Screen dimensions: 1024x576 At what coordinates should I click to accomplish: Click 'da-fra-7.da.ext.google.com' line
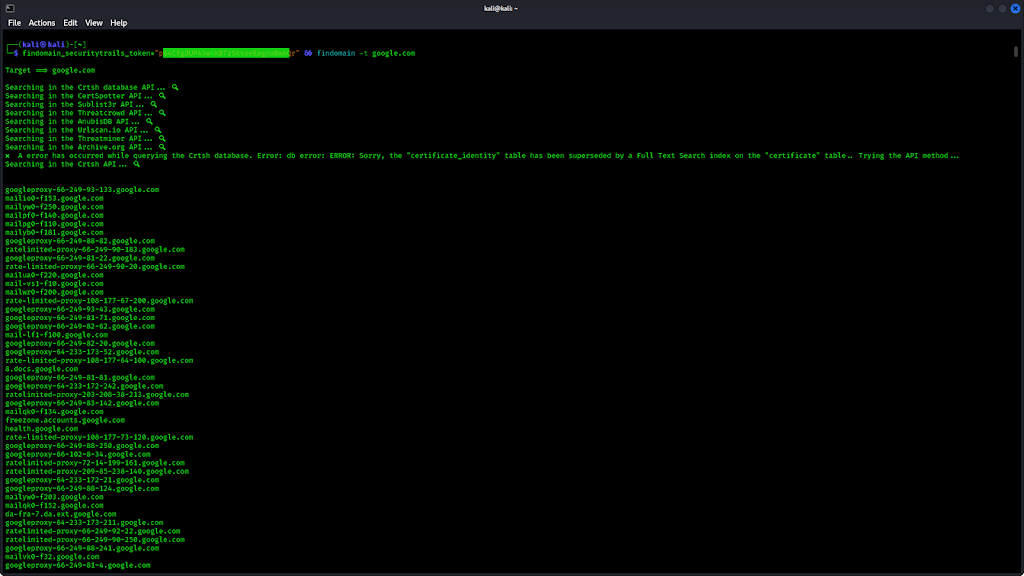pos(61,514)
